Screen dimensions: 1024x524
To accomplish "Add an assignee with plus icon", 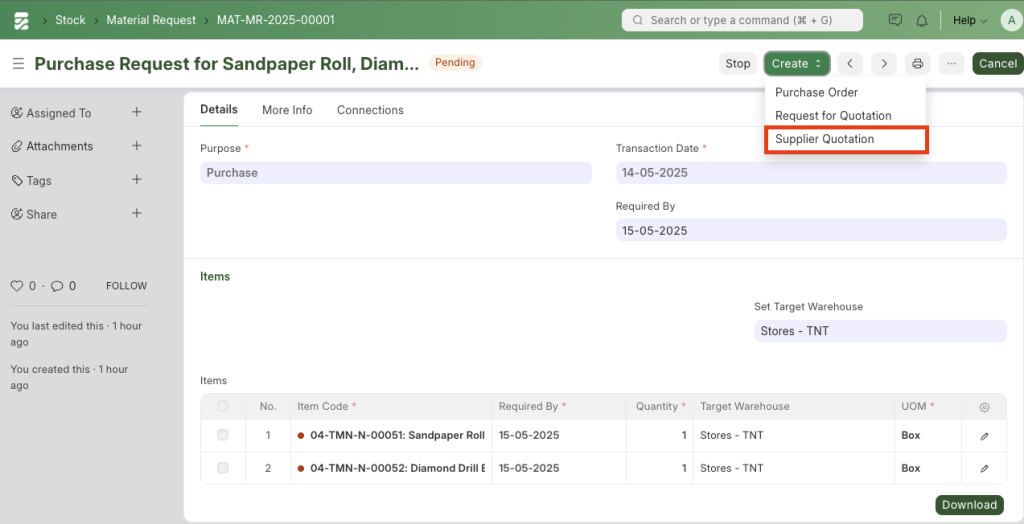I will 136,112.
